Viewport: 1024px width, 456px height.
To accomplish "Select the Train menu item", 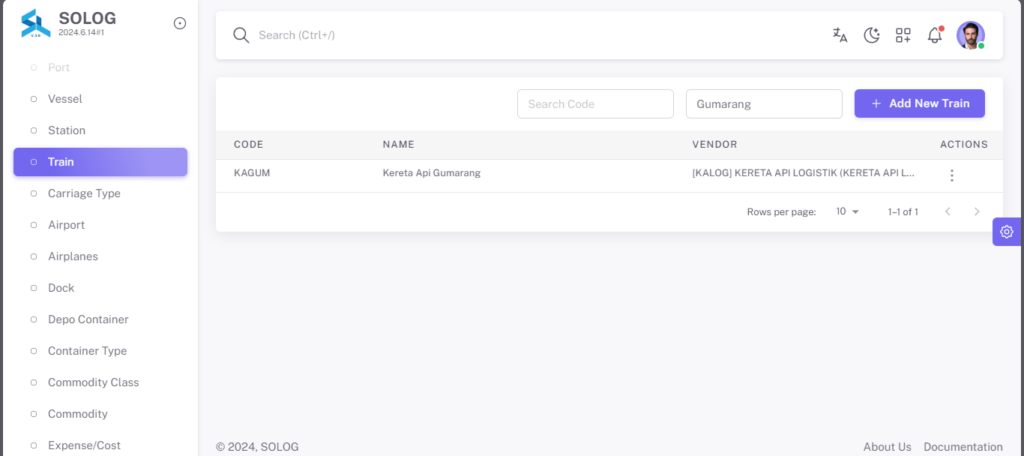I will coord(101,162).
